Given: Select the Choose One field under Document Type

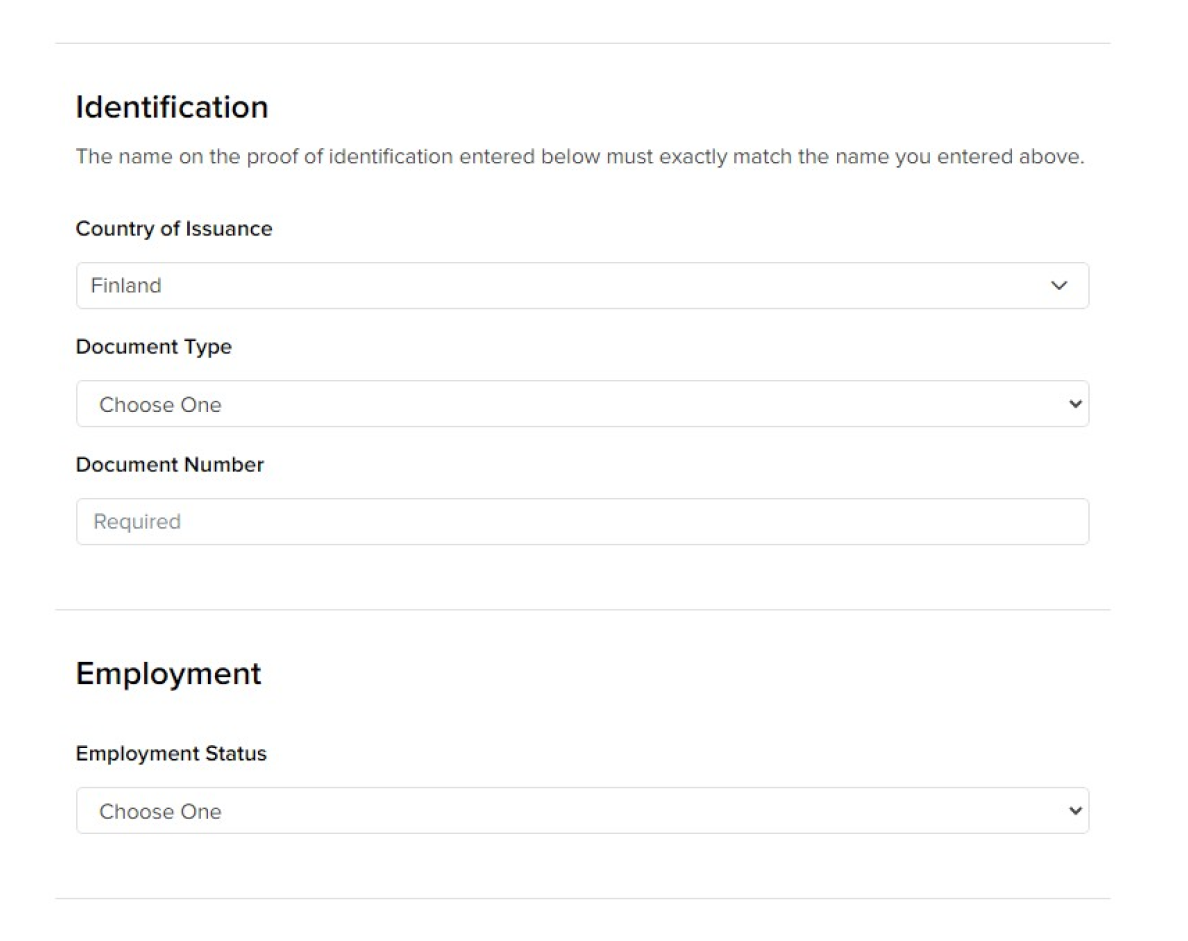Looking at the screenshot, I should [582, 404].
